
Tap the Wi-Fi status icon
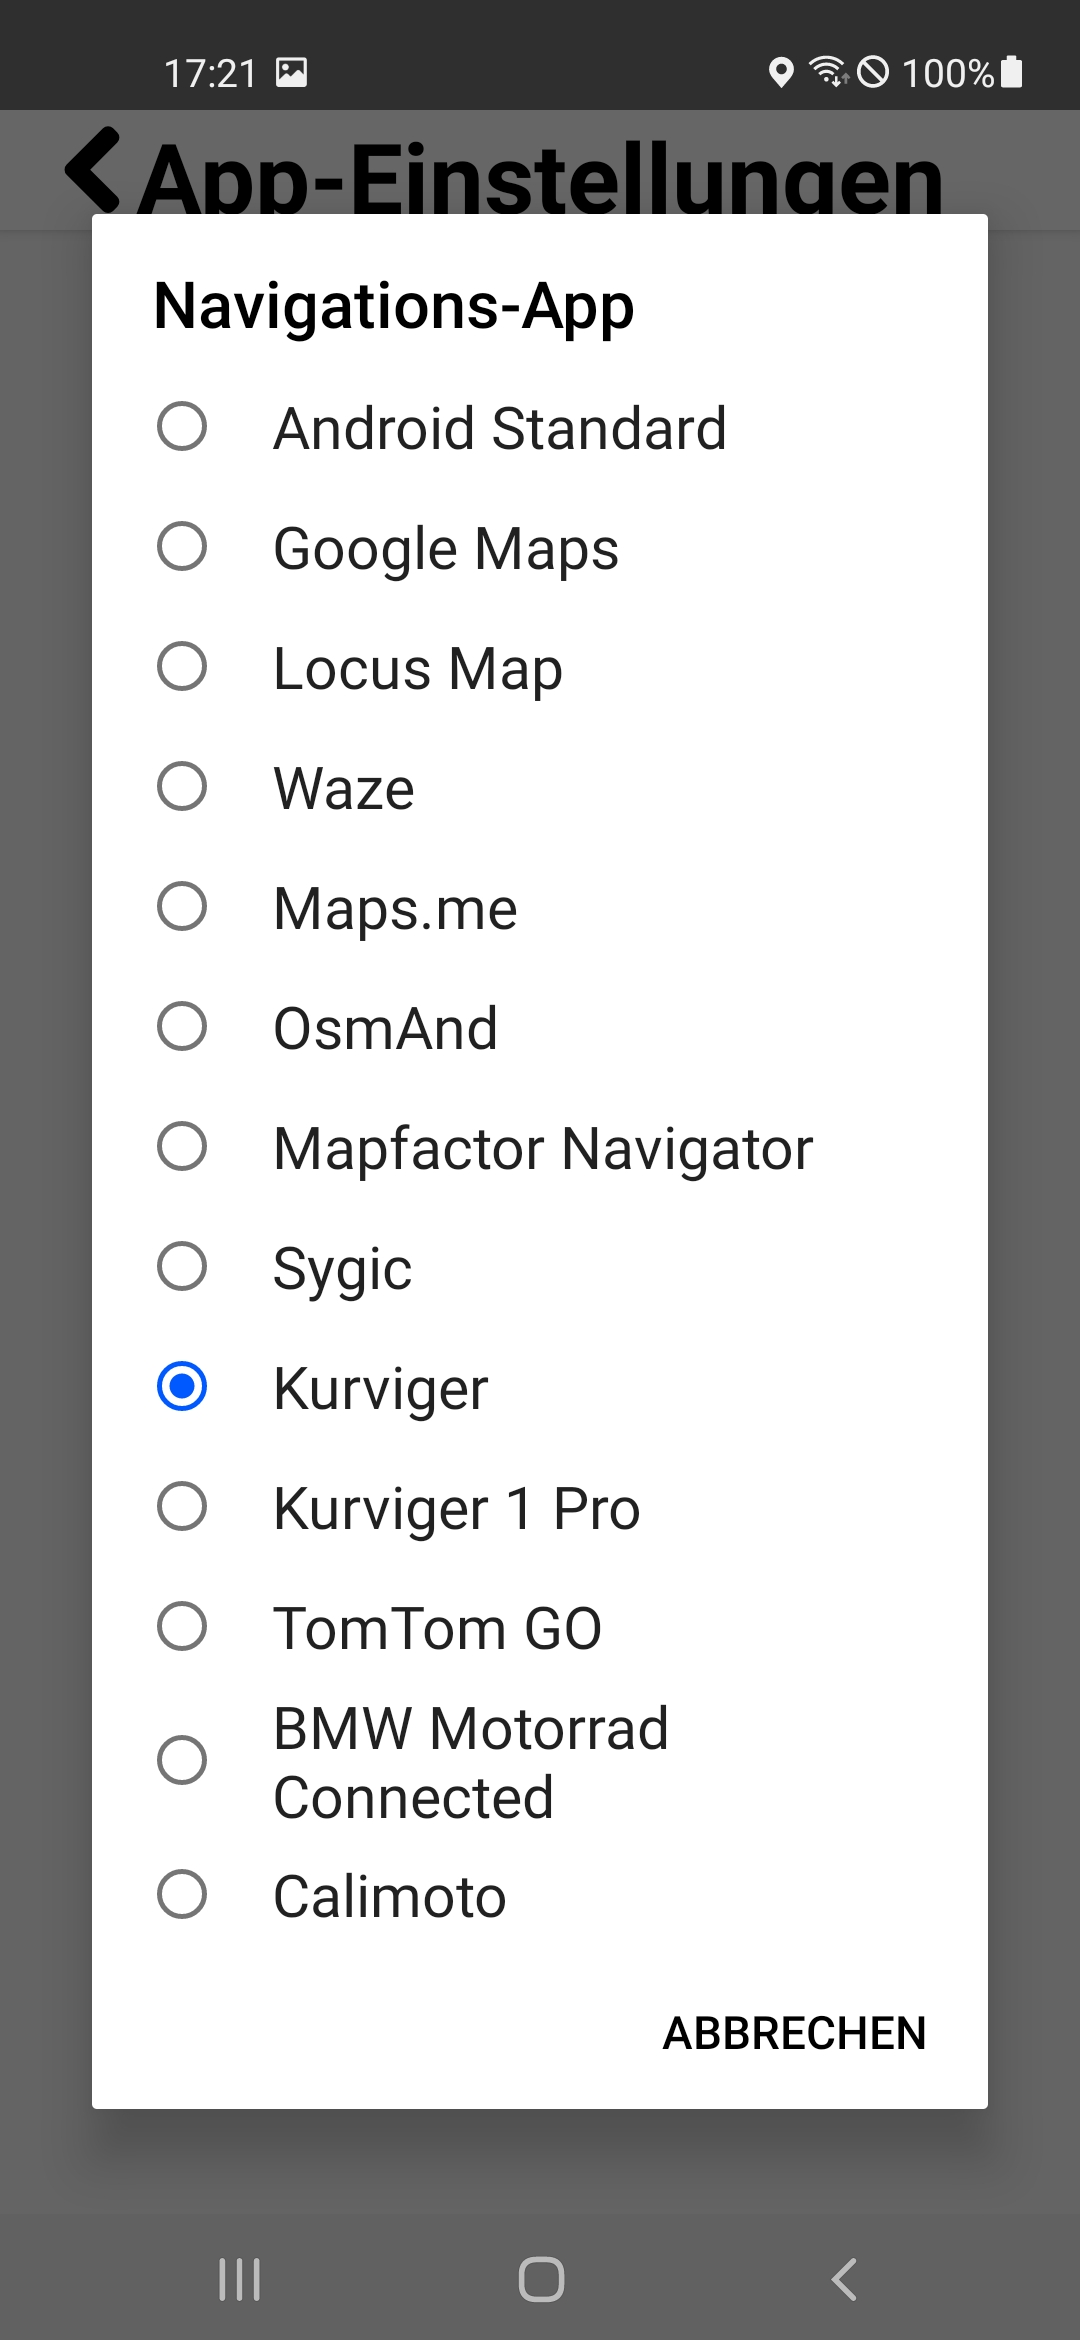point(828,72)
